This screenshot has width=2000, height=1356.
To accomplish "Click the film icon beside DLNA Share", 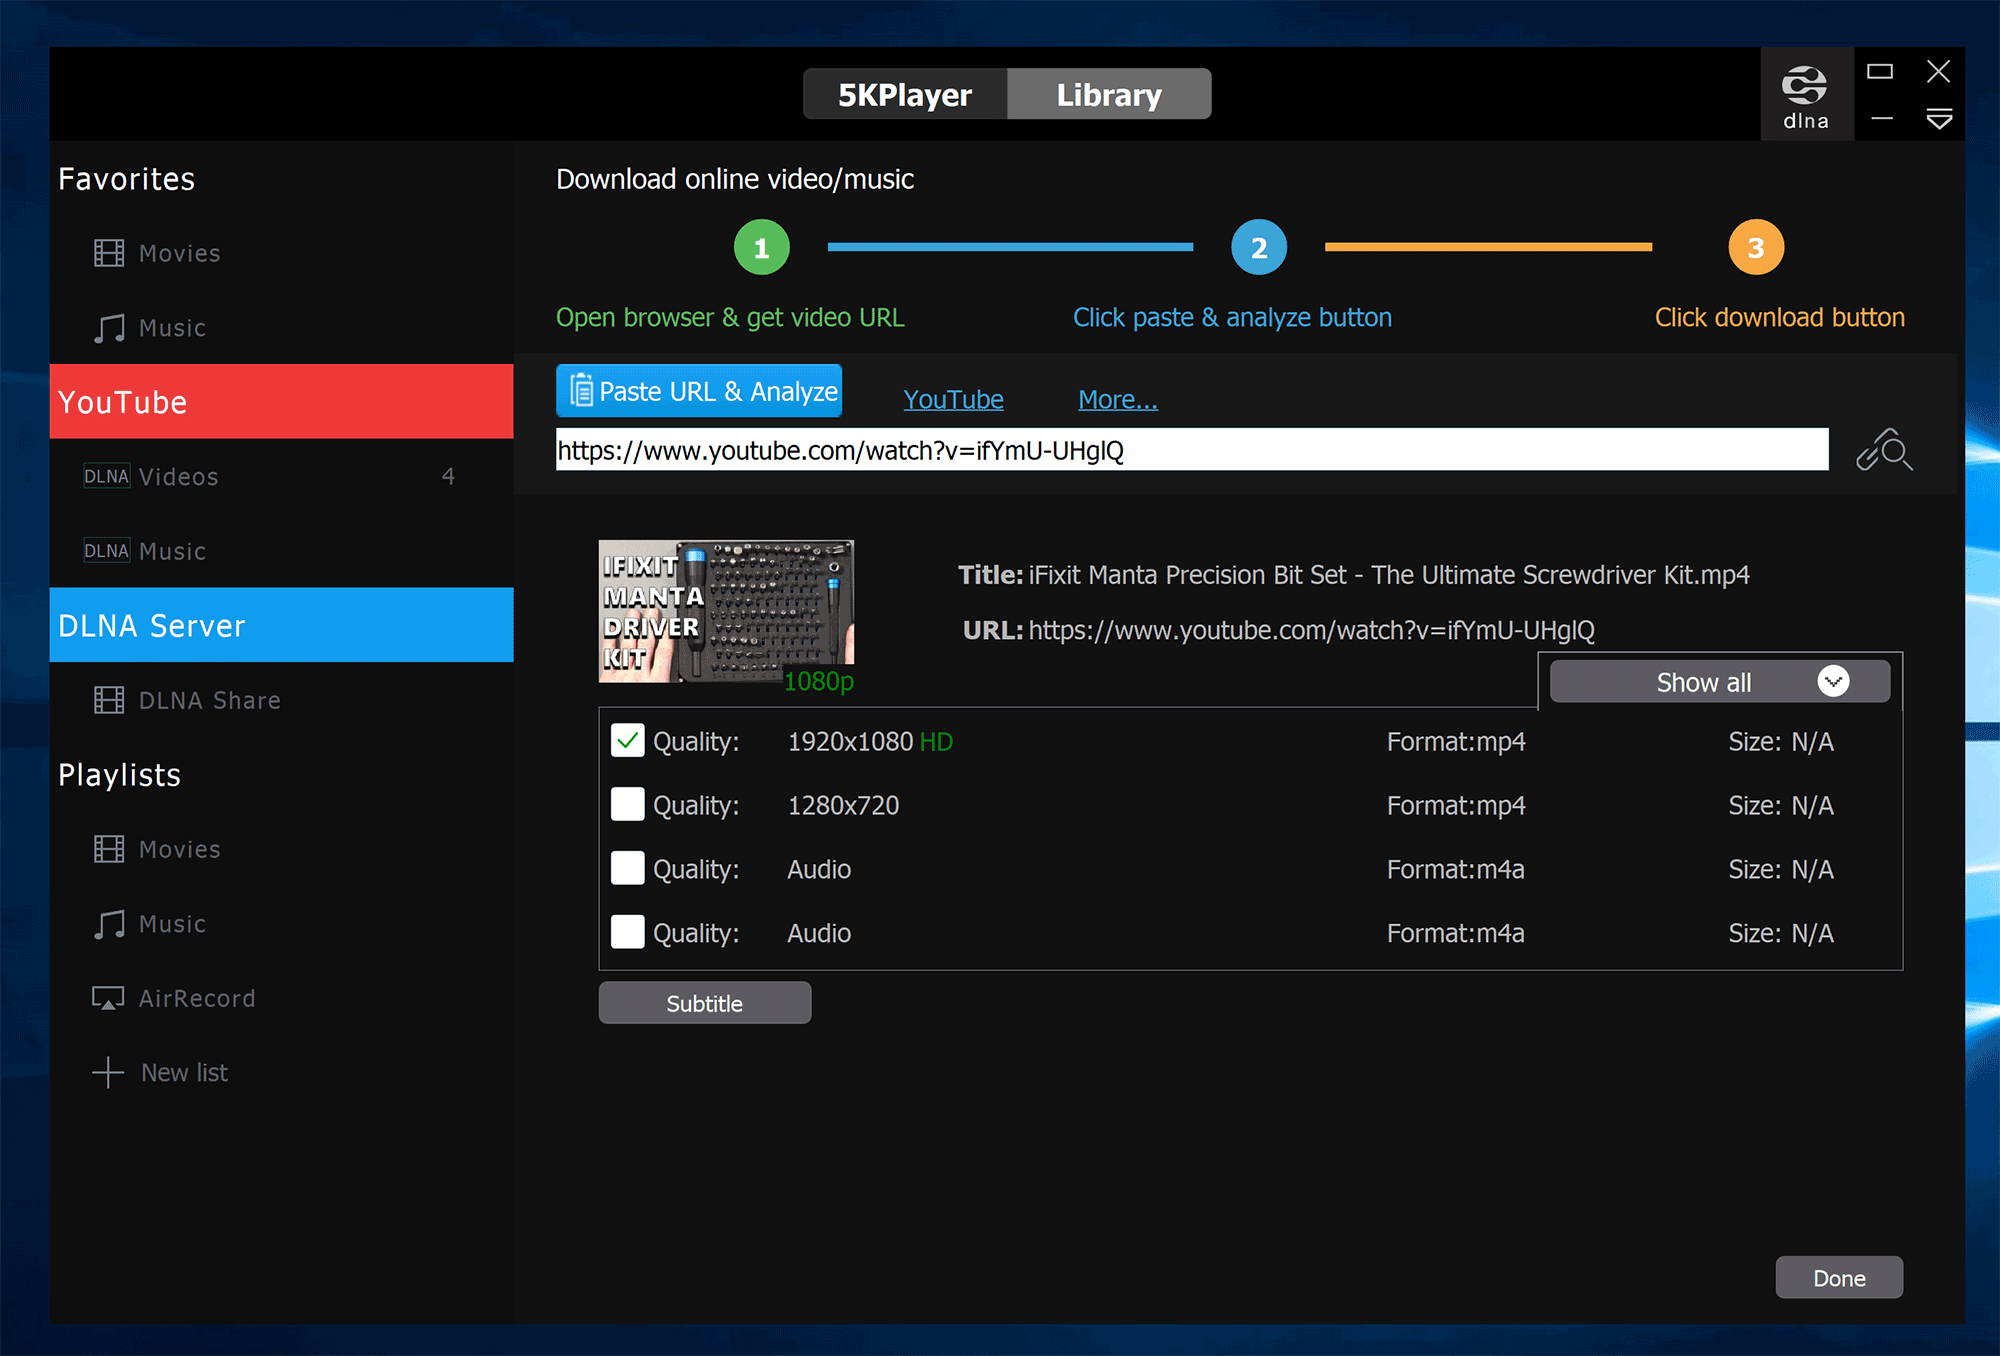I will 109,700.
